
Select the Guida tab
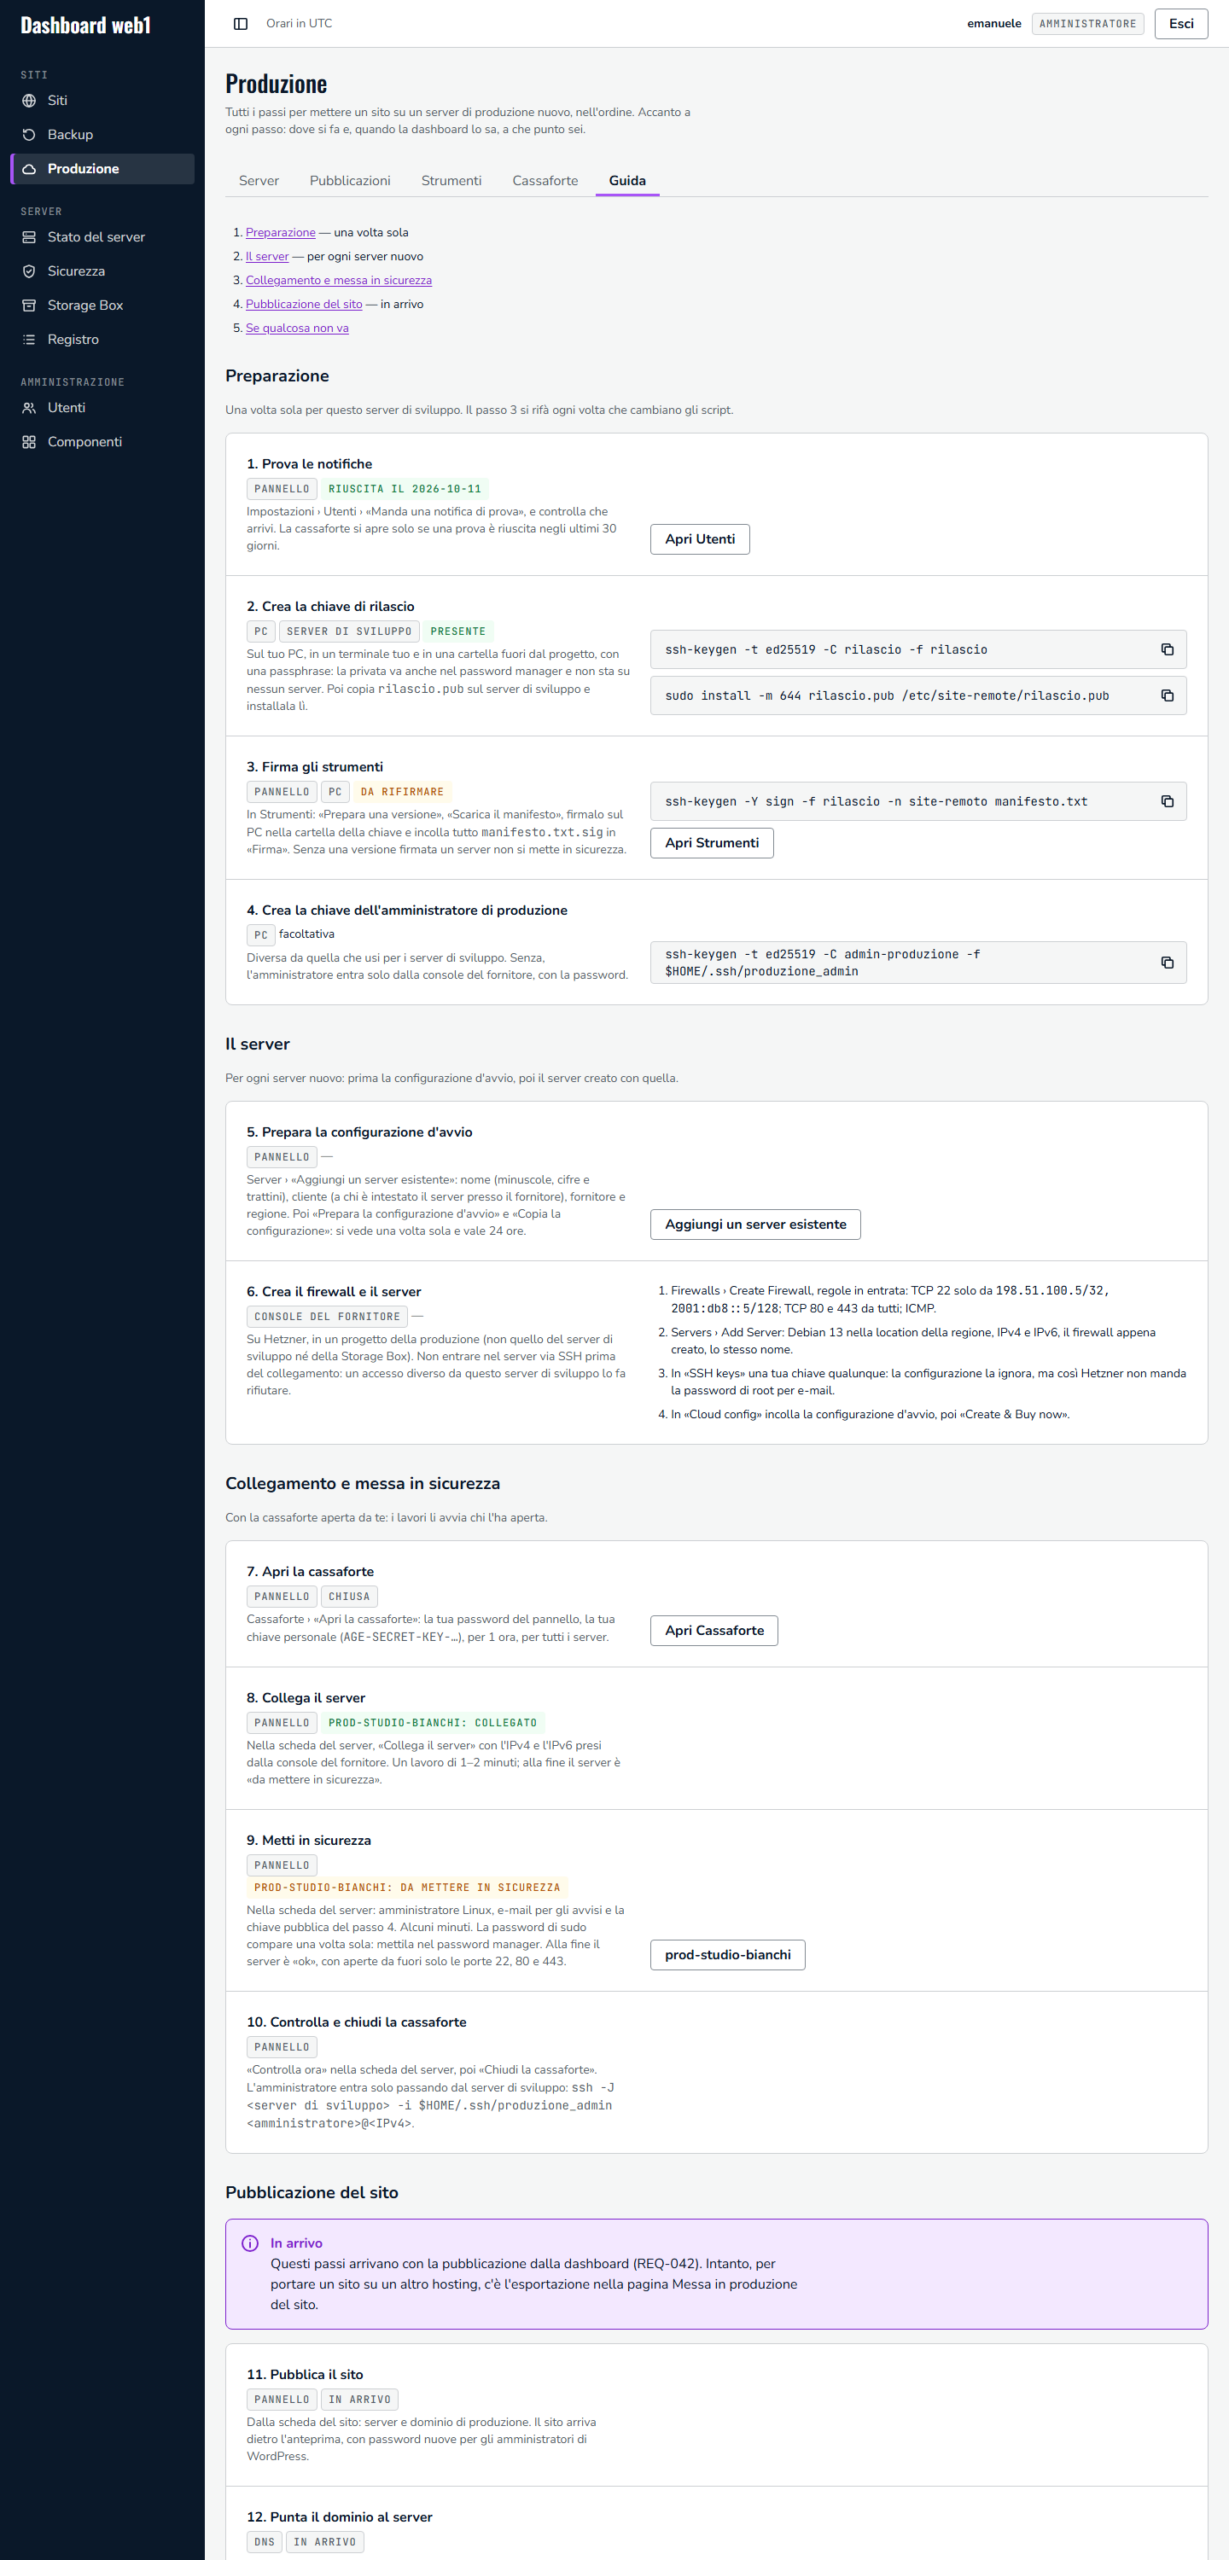627,181
